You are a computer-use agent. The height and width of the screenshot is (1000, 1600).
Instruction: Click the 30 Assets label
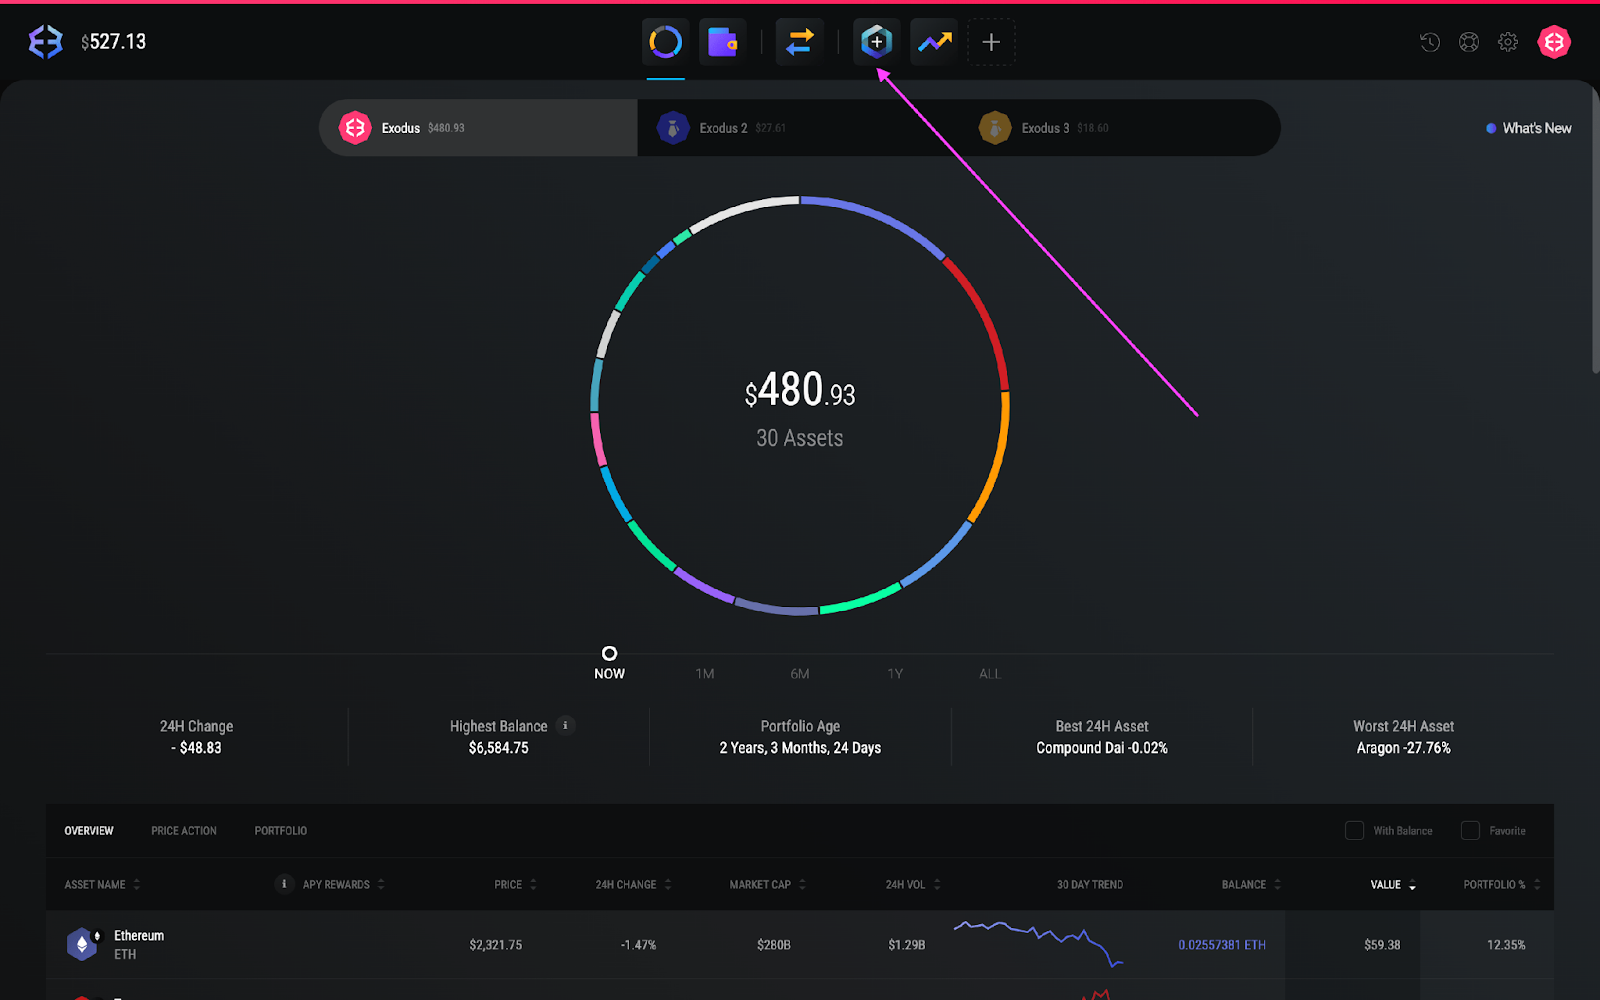tap(800, 438)
